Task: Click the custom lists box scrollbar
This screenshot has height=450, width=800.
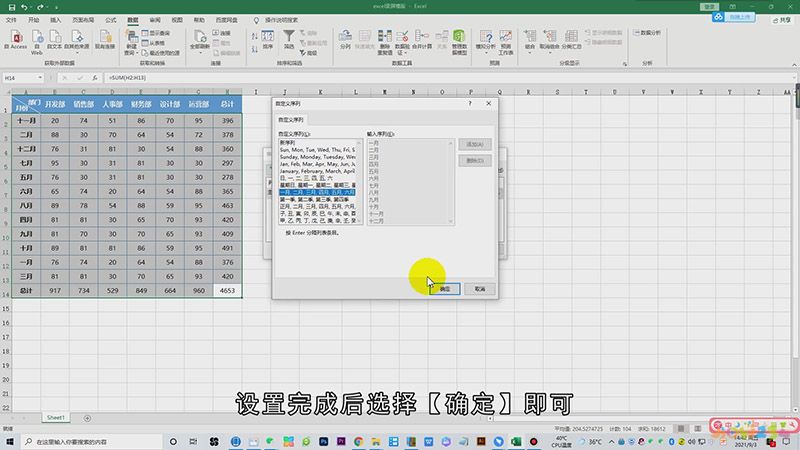Action: click(x=359, y=181)
